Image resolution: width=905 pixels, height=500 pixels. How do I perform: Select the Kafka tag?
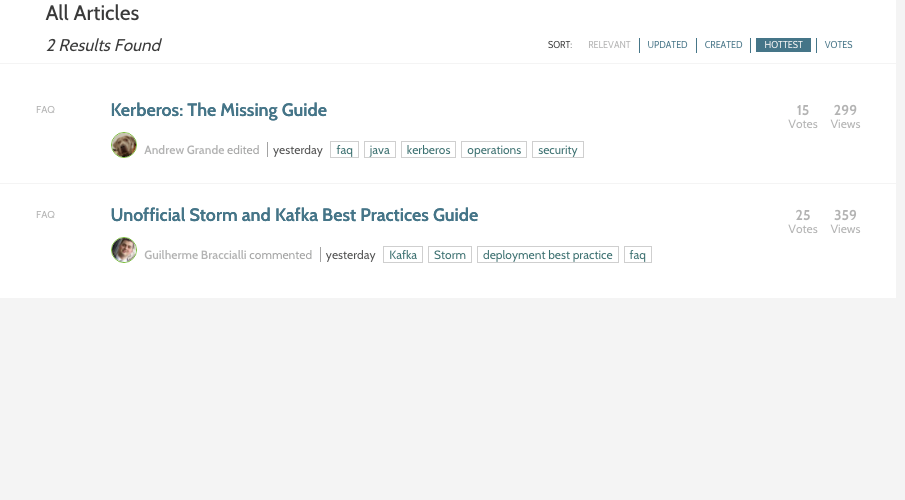[x=403, y=255]
